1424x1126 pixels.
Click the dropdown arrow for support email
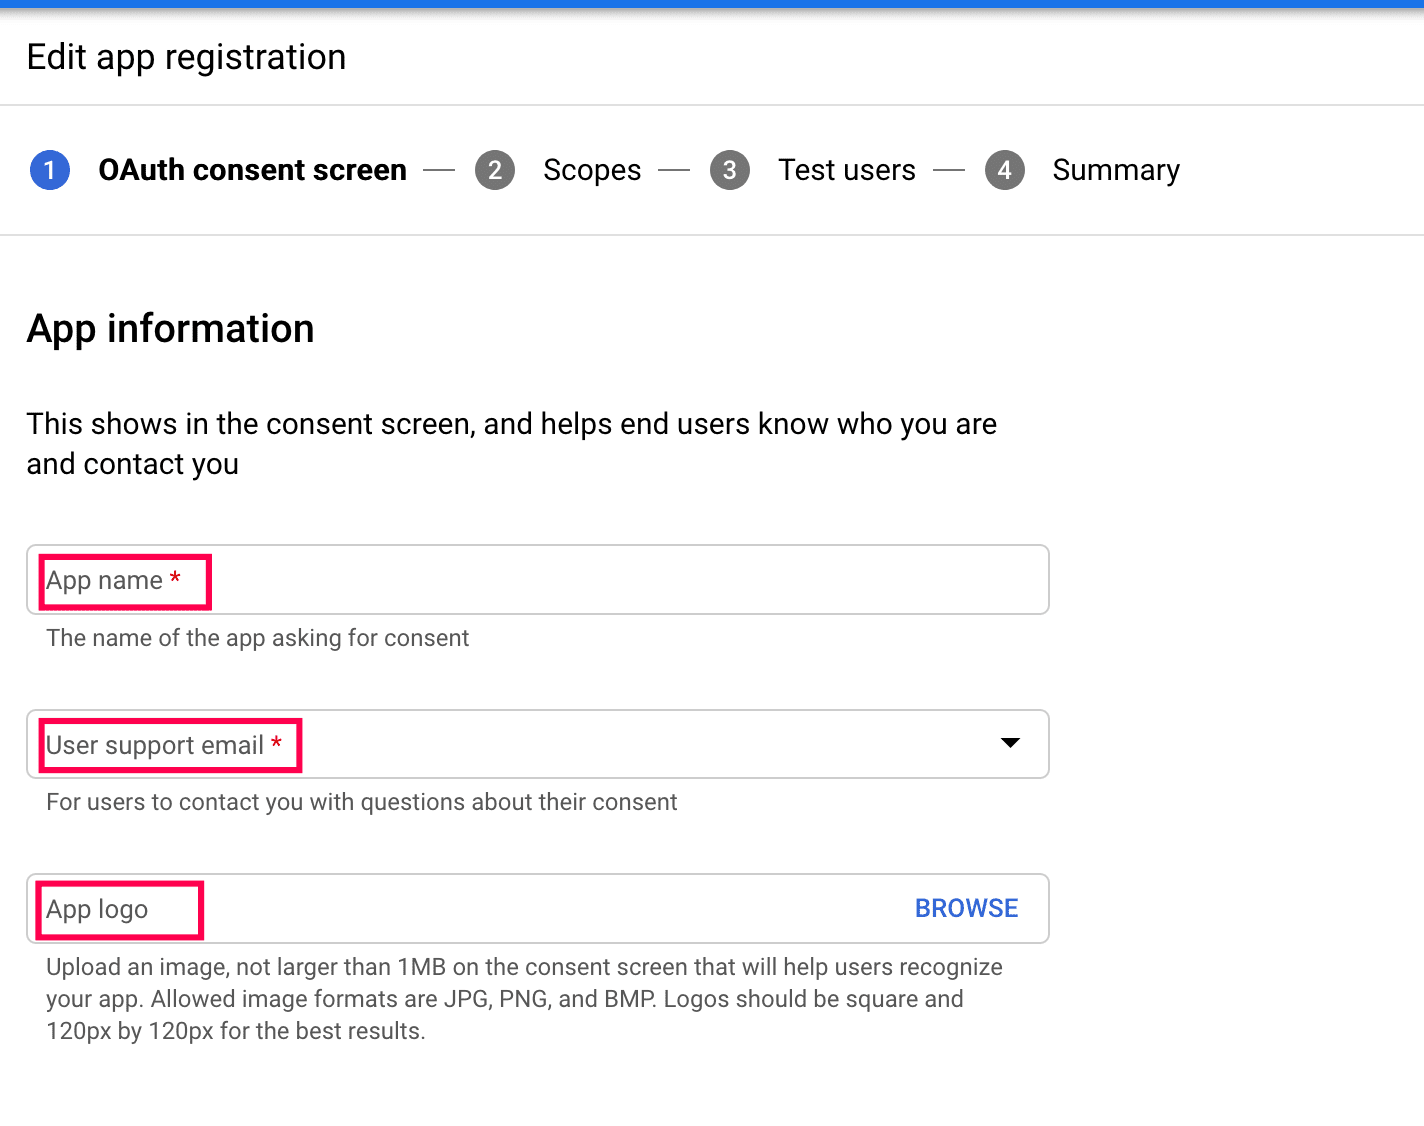coord(1010,742)
